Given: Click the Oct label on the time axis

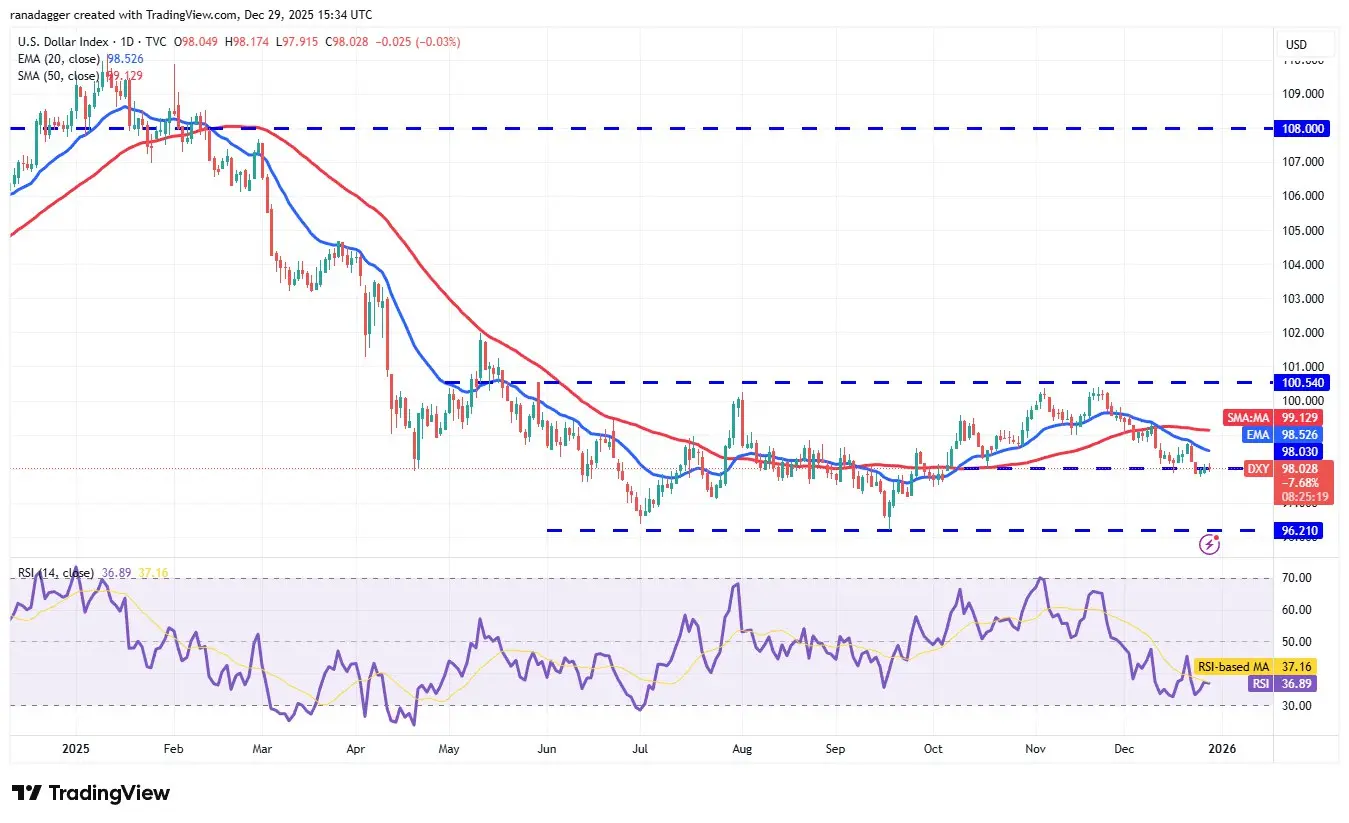Looking at the screenshot, I should pyautogui.click(x=933, y=748).
